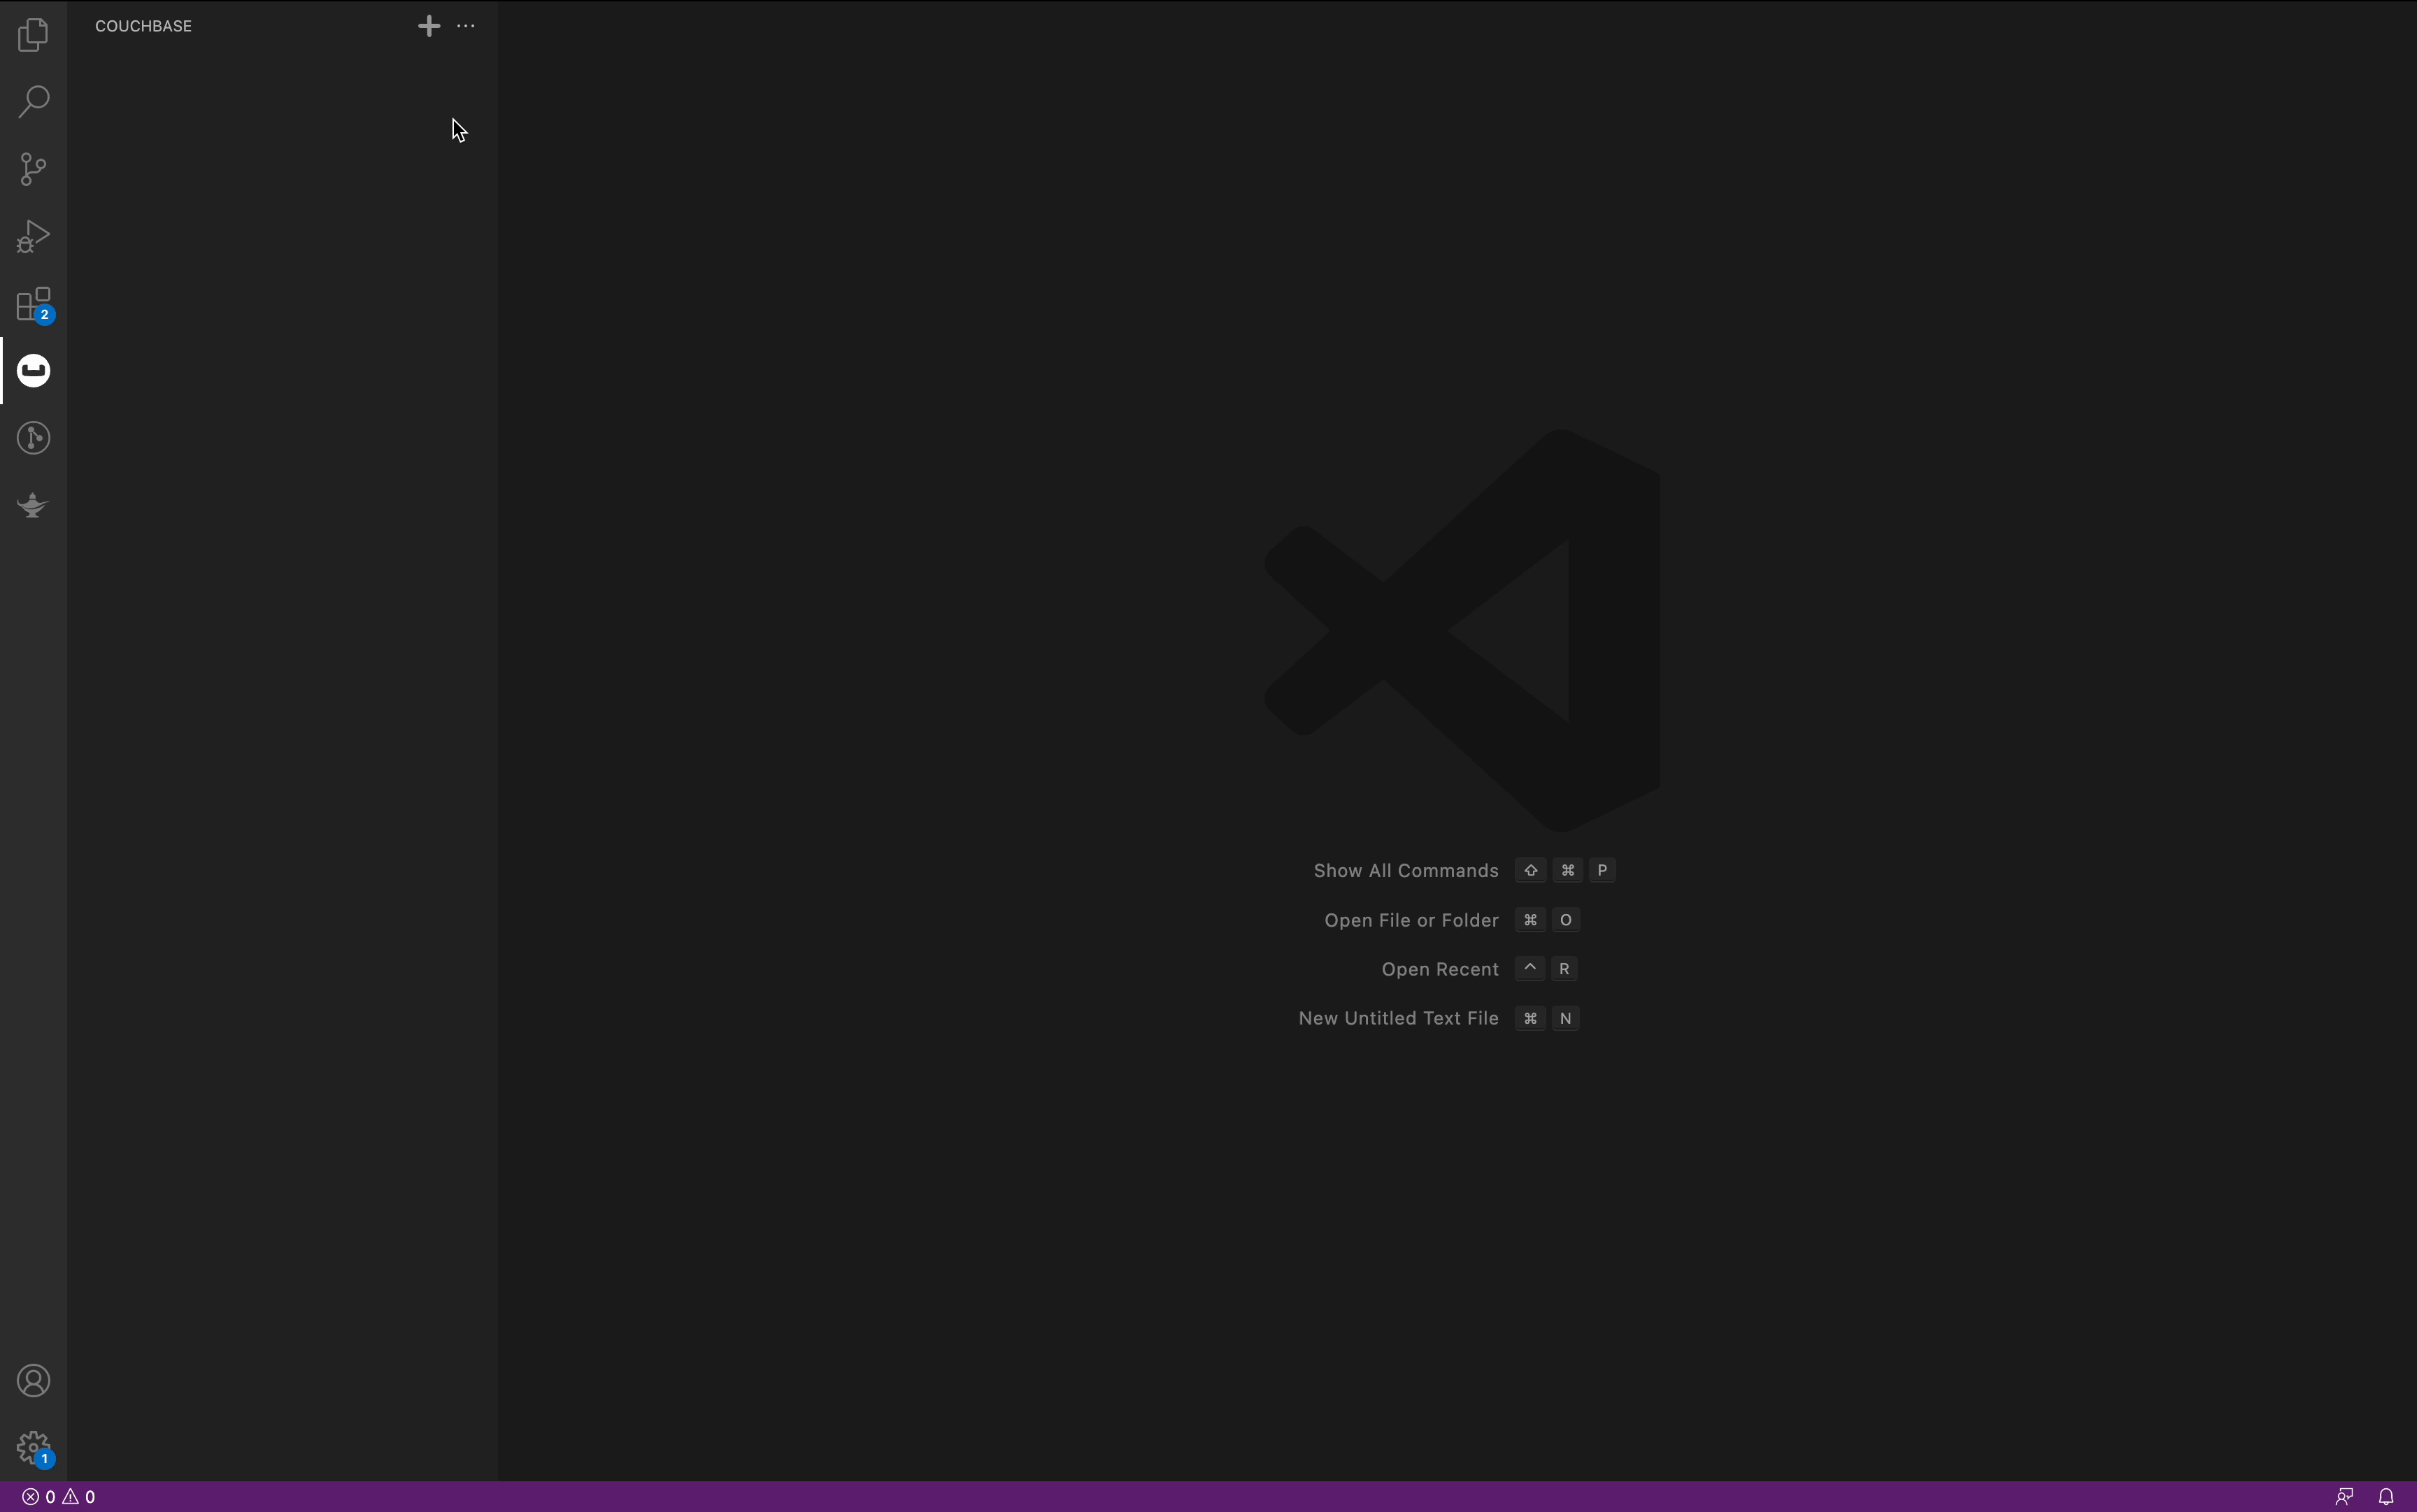The width and height of the screenshot is (2417, 1512).
Task: Open the circled git branch graph view
Action: pyautogui.click(x=33, y=438)
